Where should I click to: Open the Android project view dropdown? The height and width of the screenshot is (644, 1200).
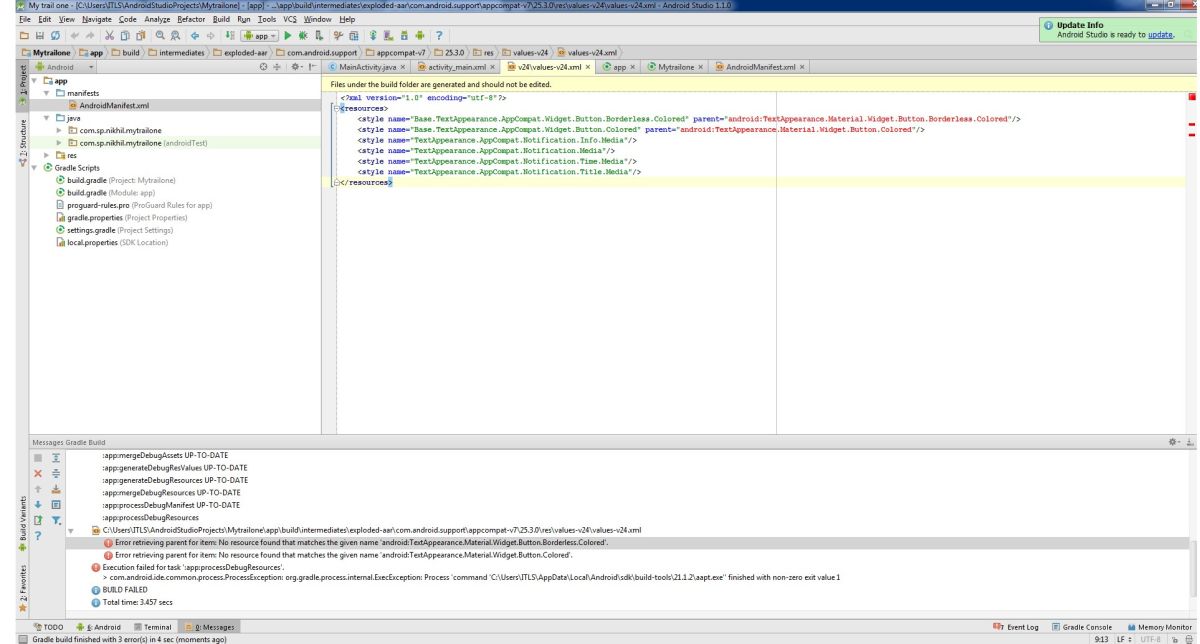click(64, 67)
